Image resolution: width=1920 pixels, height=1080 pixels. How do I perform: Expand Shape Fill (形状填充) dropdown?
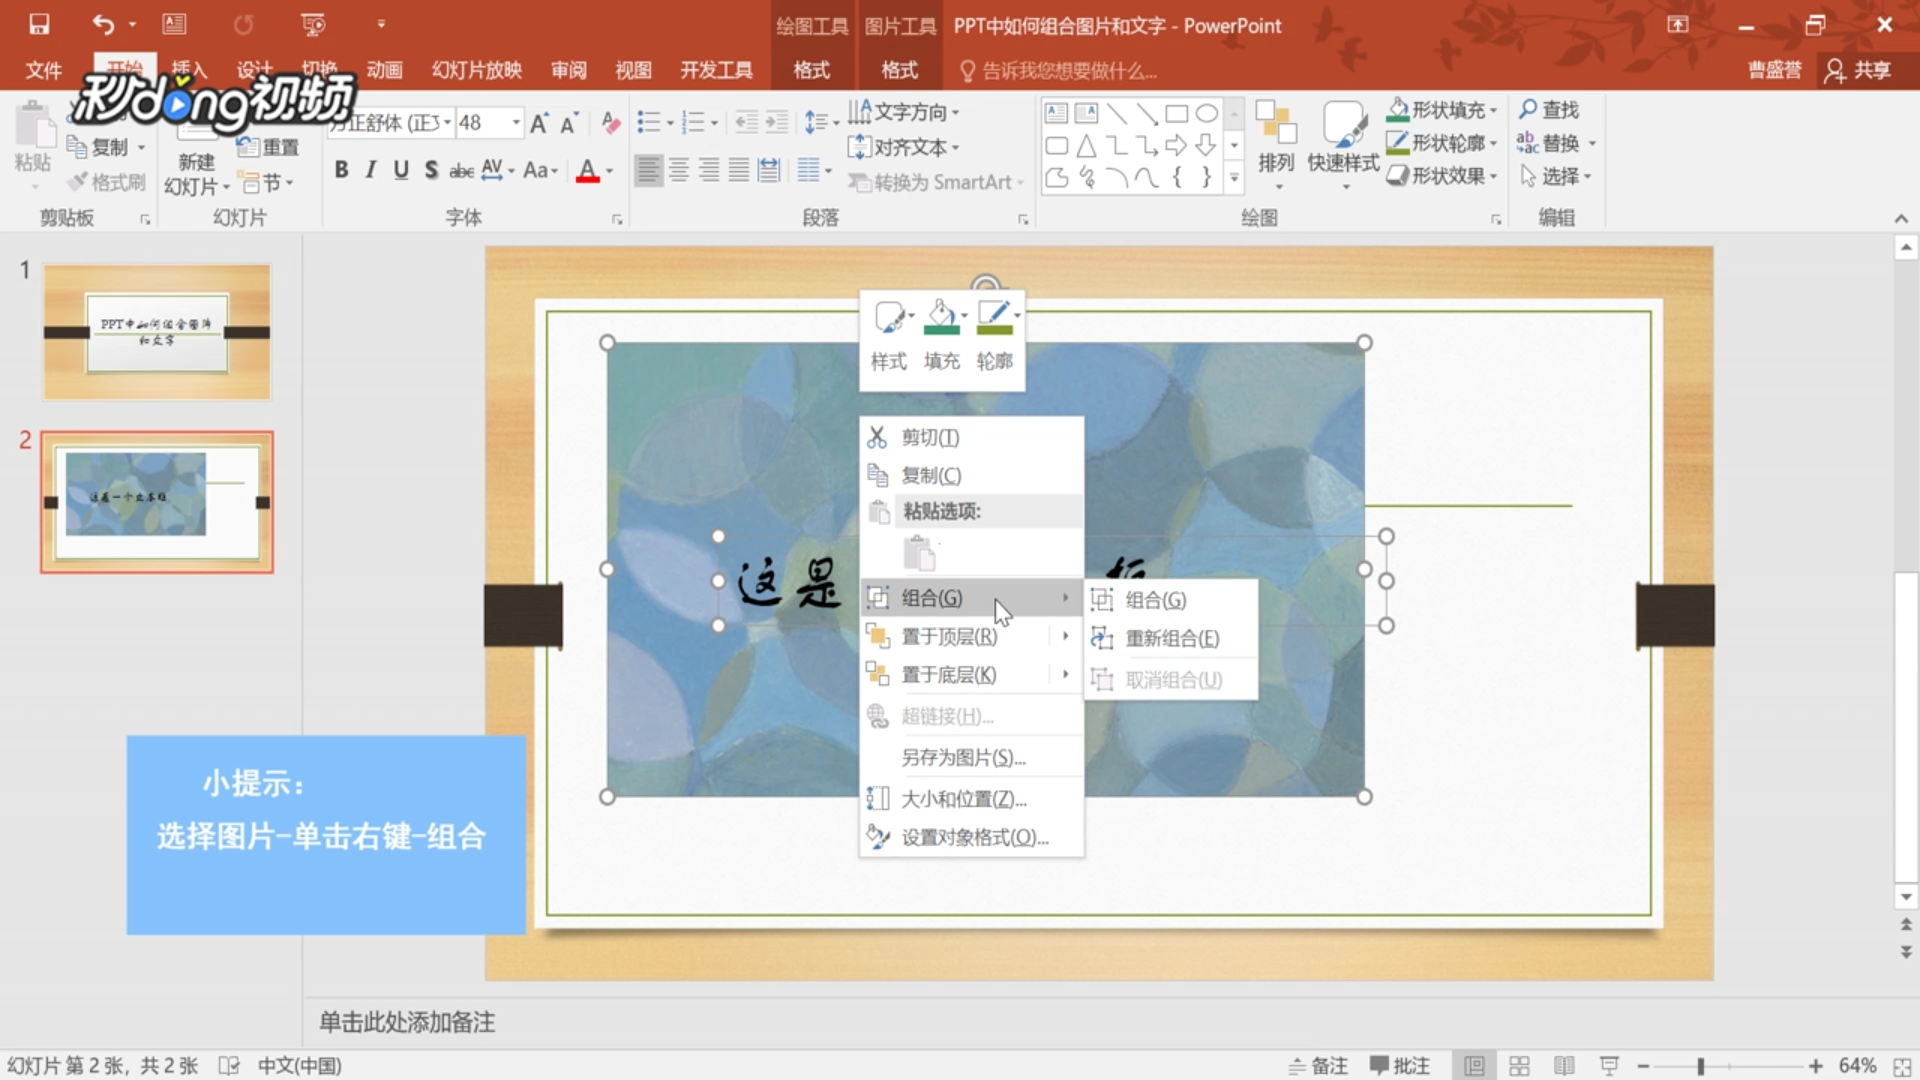tap(1493, 110)
